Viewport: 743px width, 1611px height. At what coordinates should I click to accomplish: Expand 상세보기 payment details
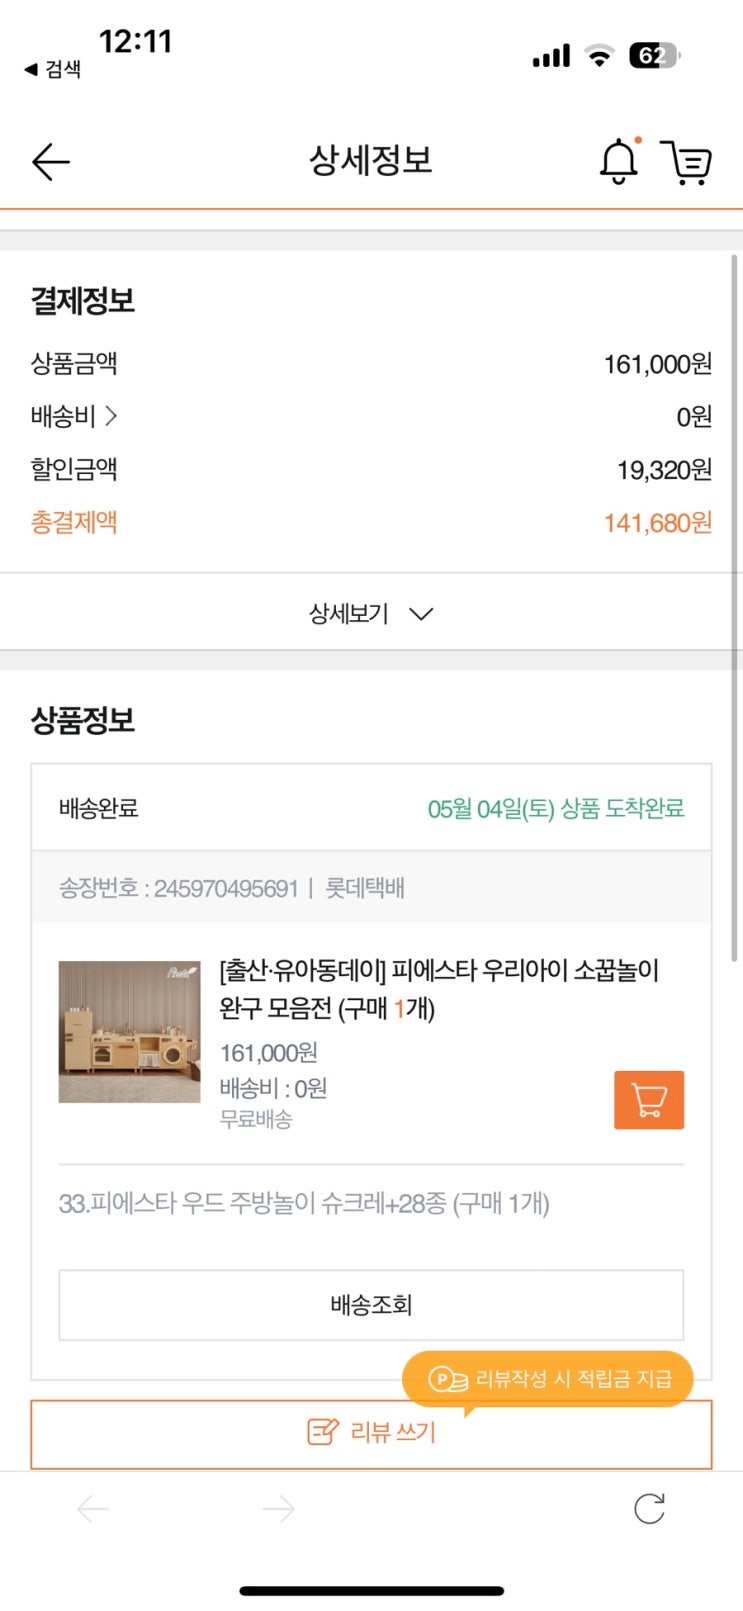point(350,613)
